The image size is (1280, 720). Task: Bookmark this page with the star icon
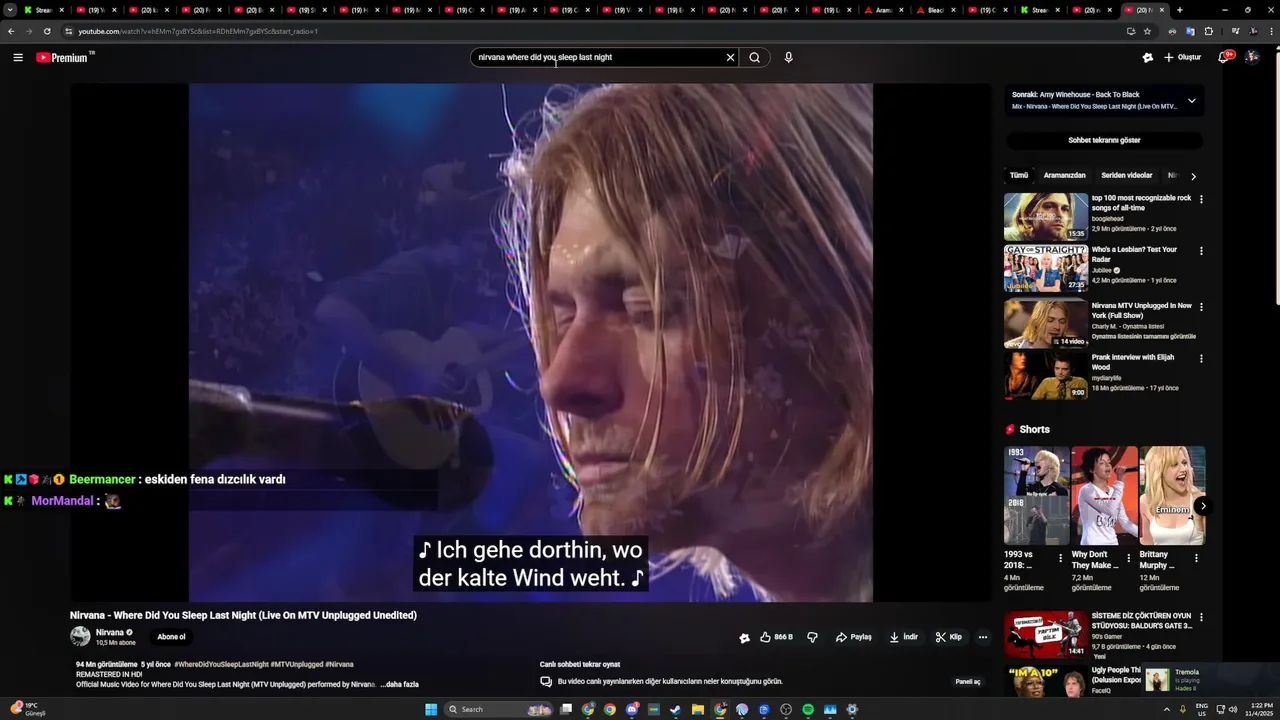tap(1147, 31)
